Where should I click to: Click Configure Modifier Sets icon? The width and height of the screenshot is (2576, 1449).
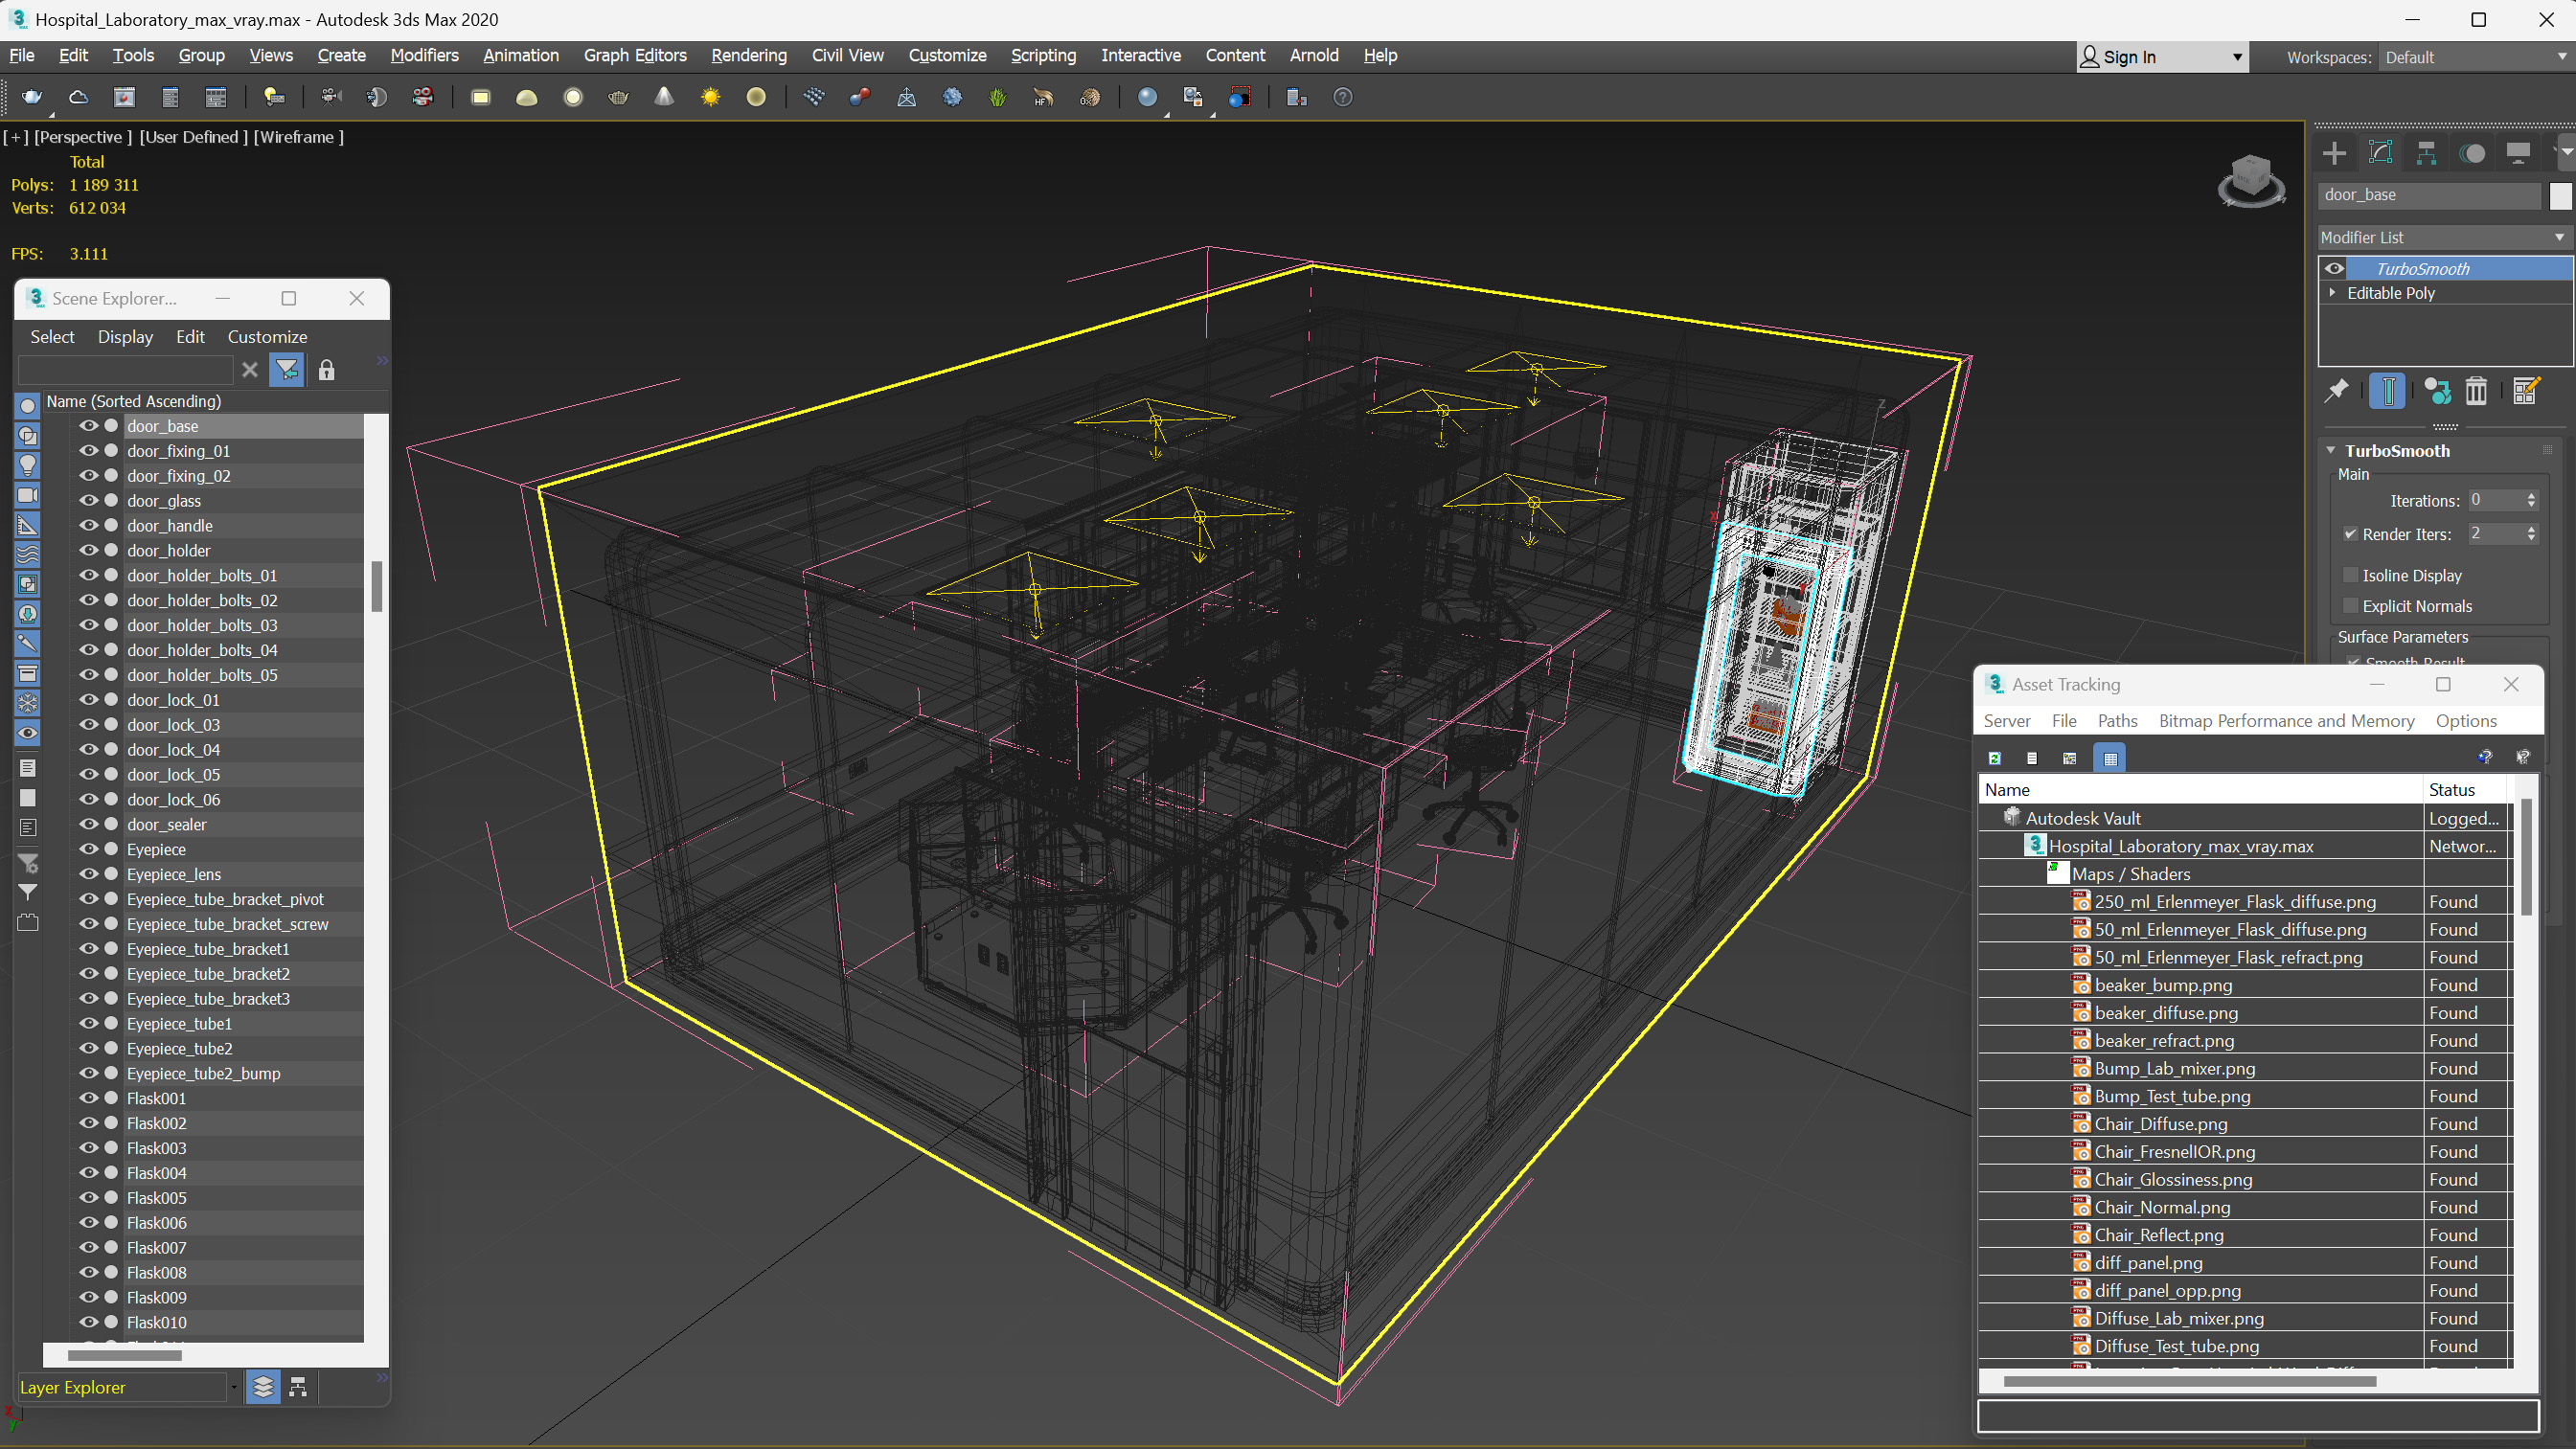tap(2525, 391)
